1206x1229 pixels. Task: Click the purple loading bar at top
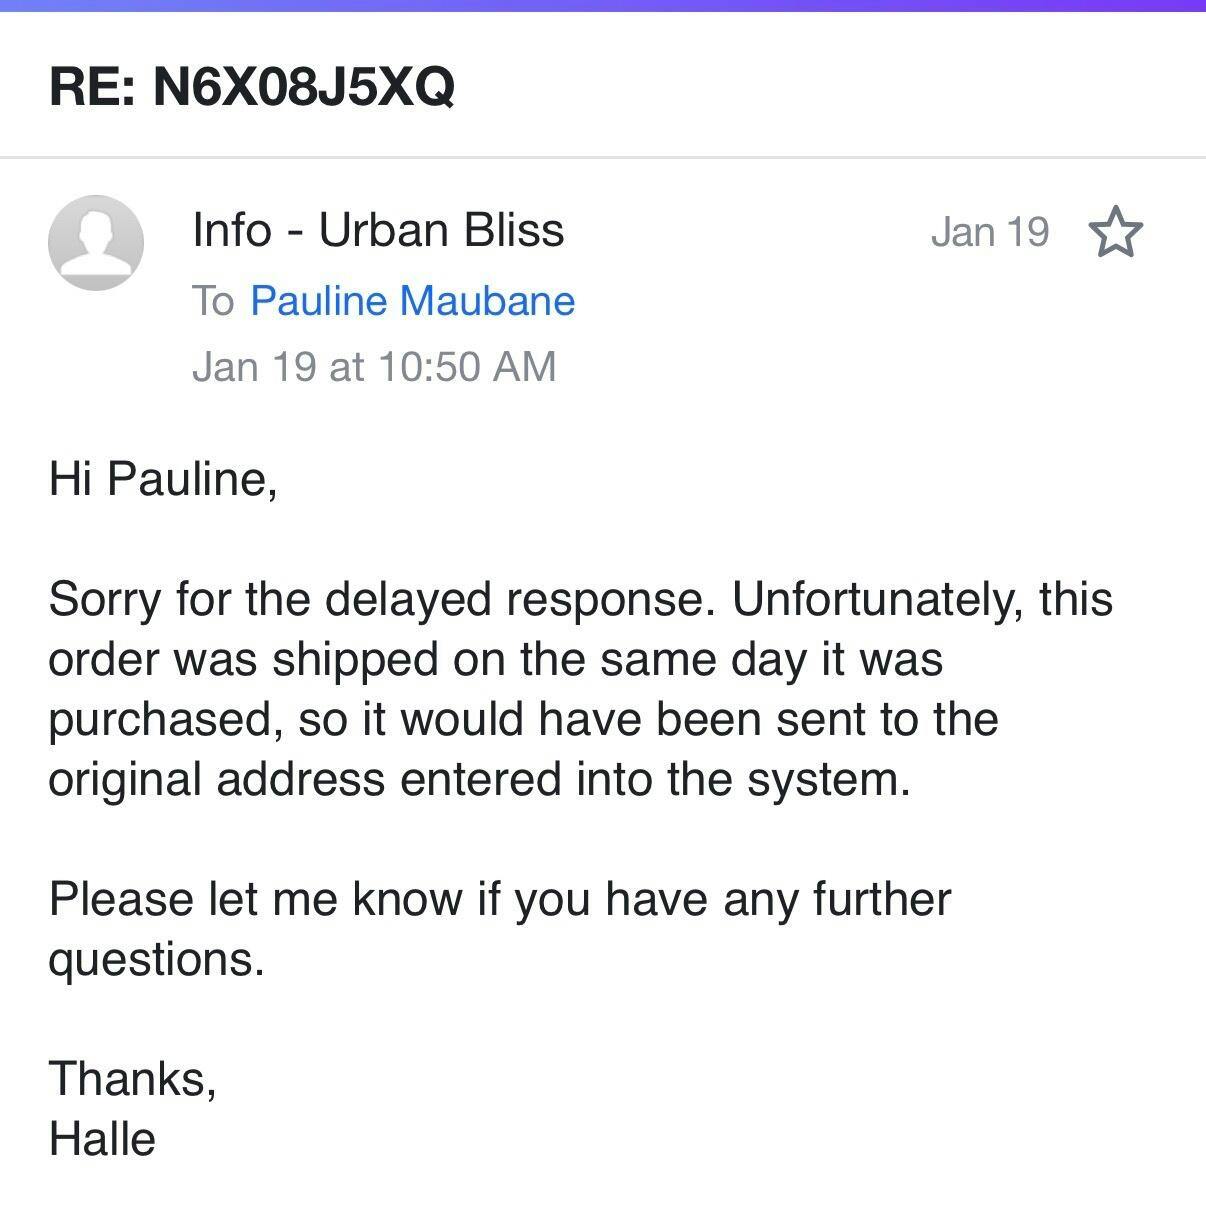coord(603,5)
